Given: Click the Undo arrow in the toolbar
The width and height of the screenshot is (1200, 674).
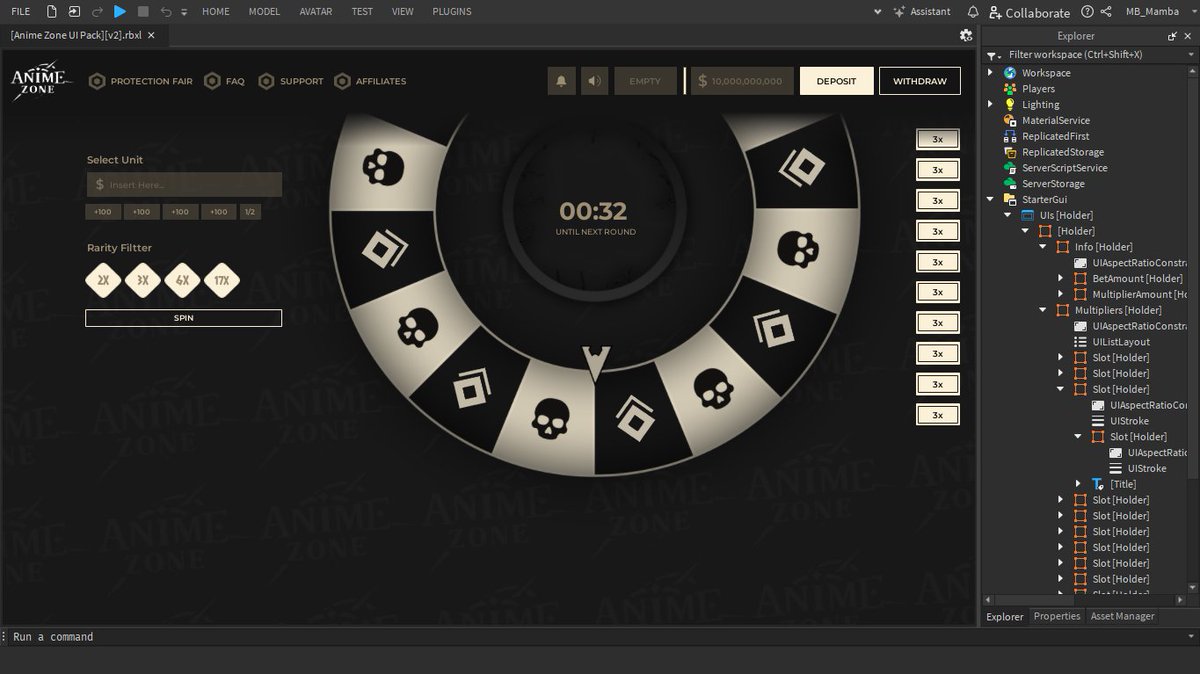Looking at the screenshot, I should [166, 12].
